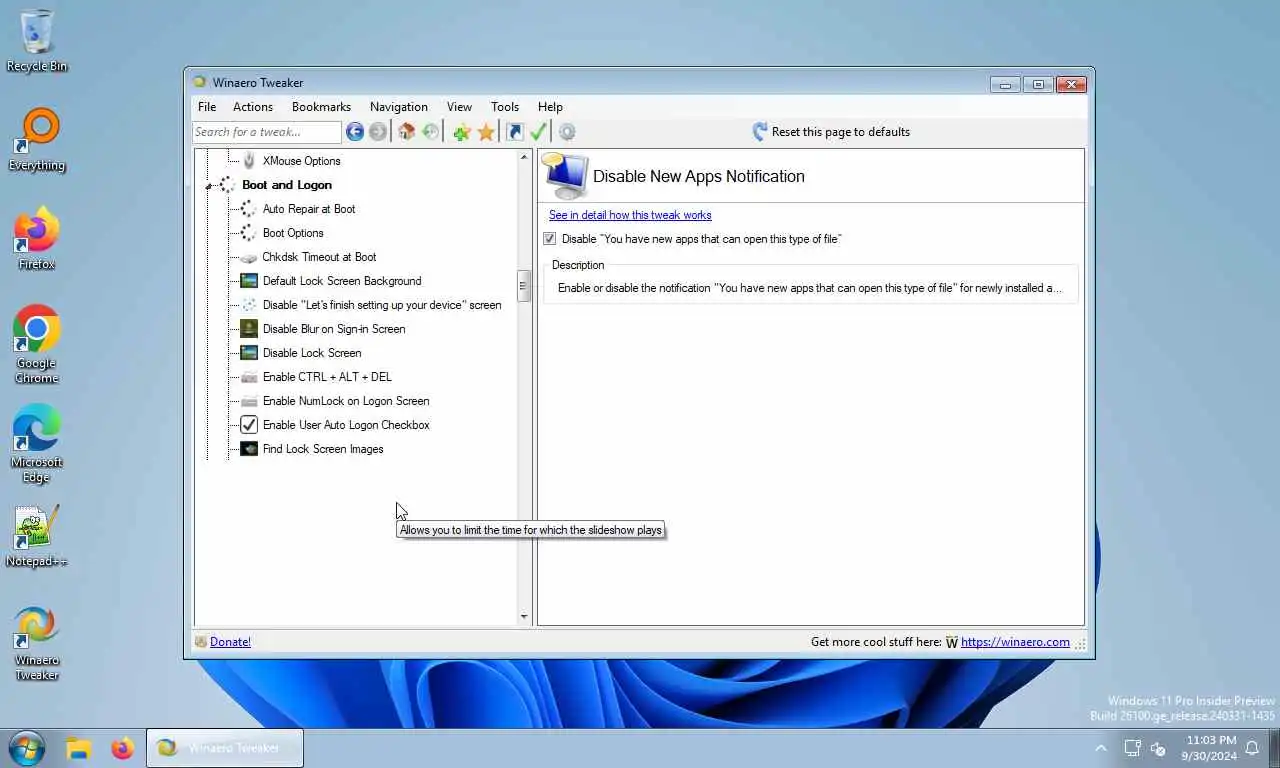Click the tree scrollbar down arrow
This screenshot has width=1280, height=768.
(x=524, y=617)
